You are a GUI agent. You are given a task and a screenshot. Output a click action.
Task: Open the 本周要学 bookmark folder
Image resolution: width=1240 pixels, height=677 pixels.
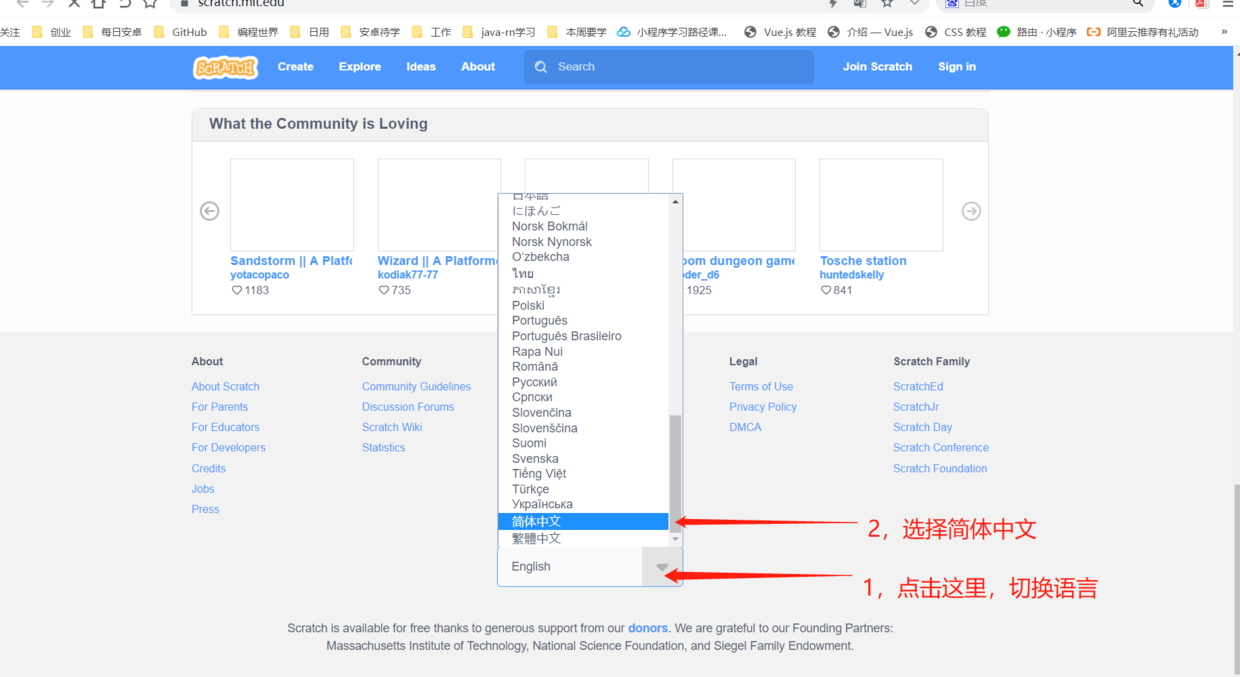point(577,32)
